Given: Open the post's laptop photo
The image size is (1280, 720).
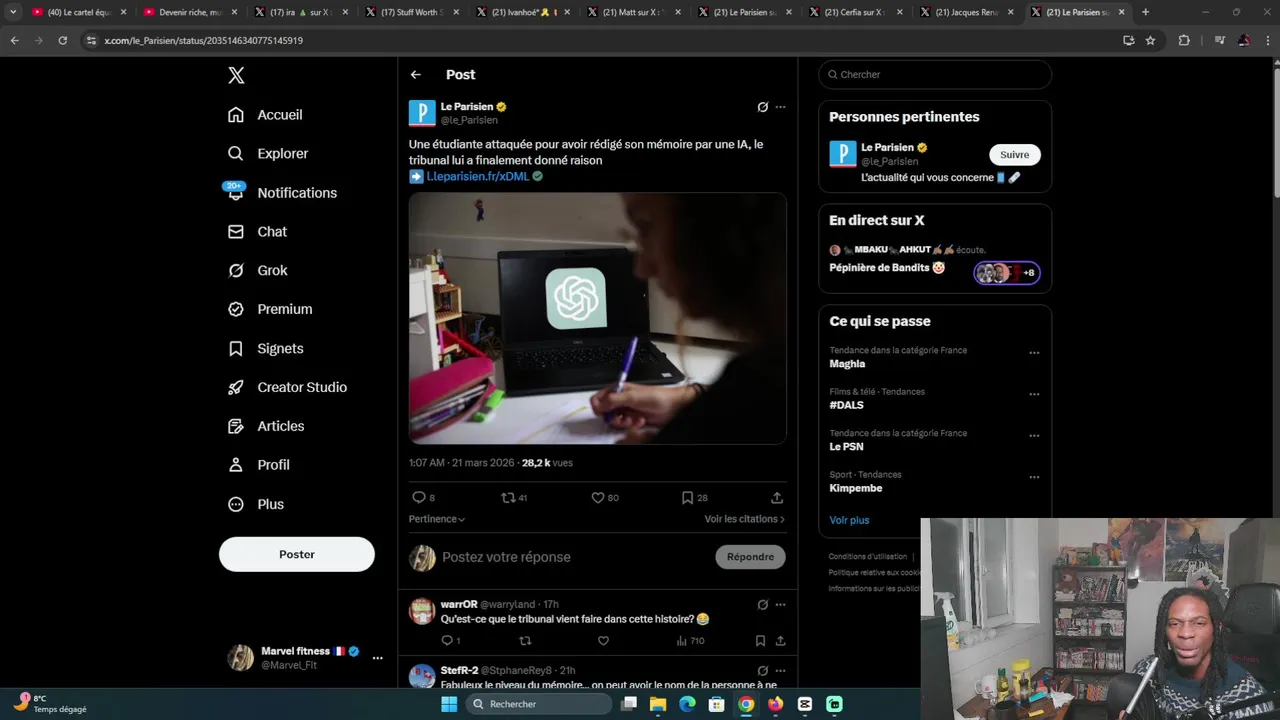Looking at the screenshot, I should pyautogui.click(x=597, y=318).
